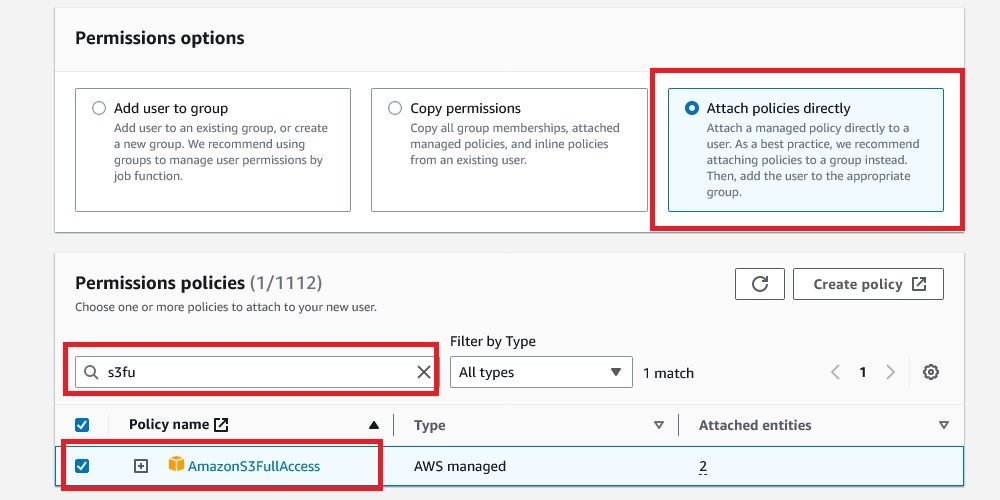This screenshot has width=1000, height=500.
Task: Select the Copy permissions radio option
Action: (394, 108)
